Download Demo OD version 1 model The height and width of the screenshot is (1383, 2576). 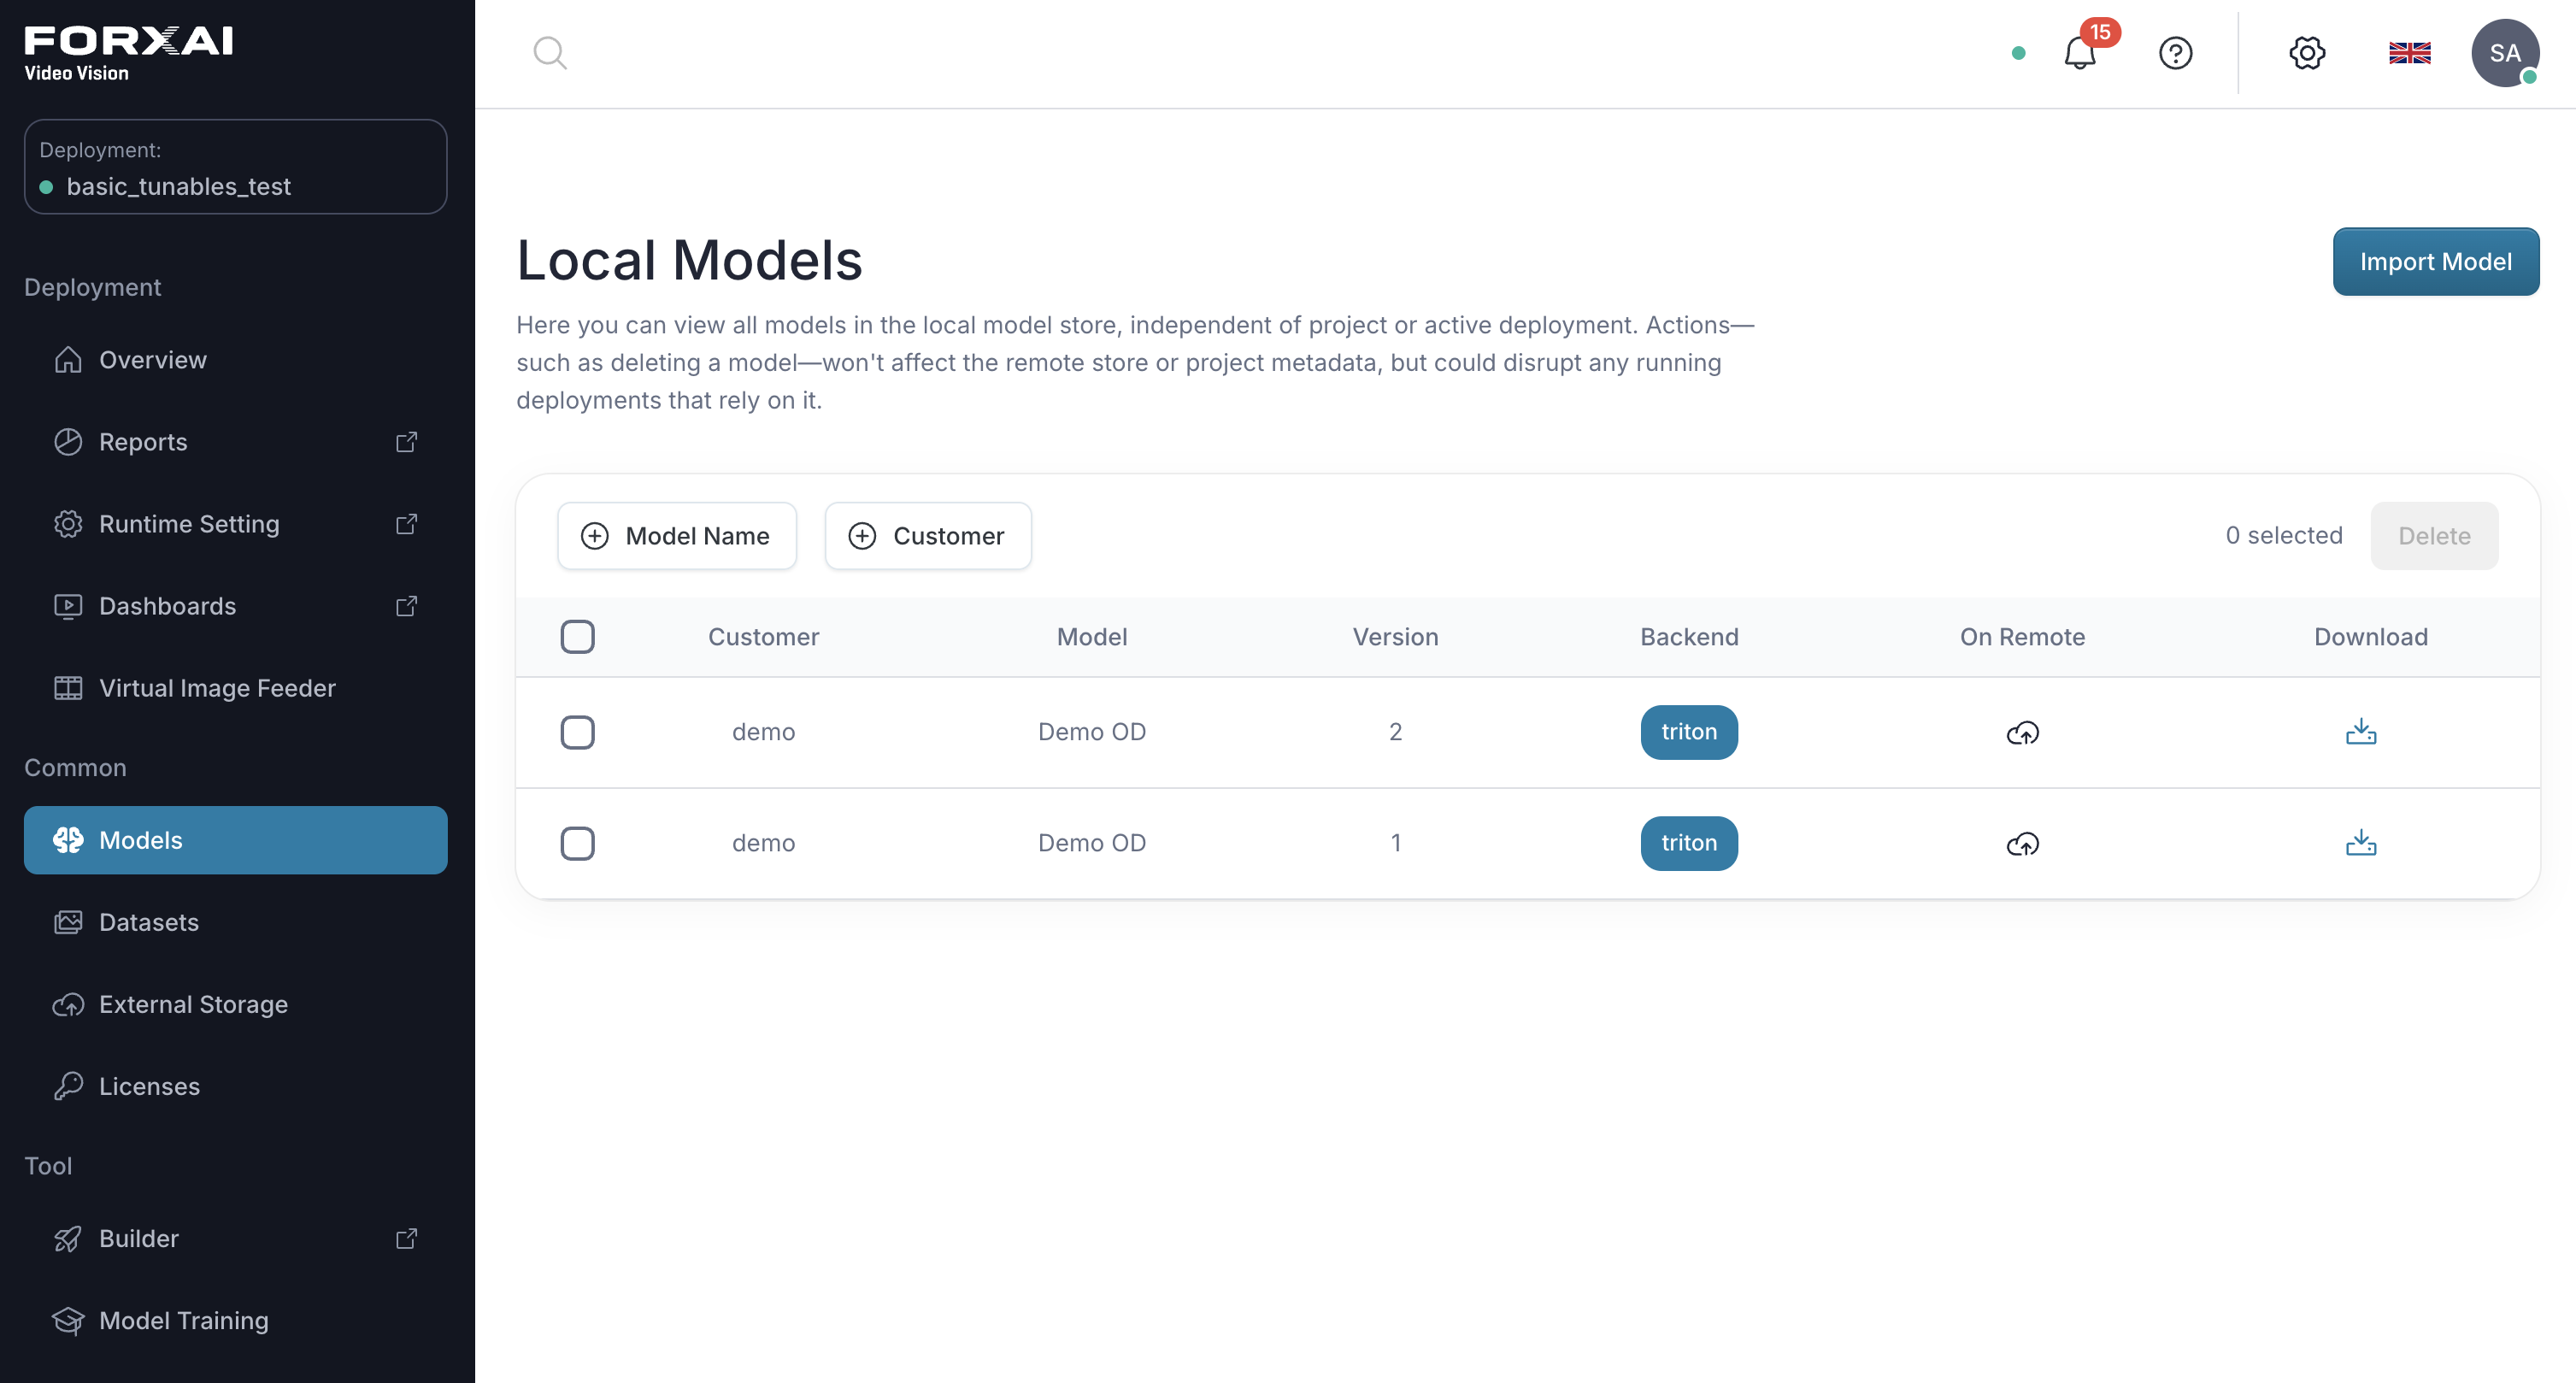[x=2361, y=843]
